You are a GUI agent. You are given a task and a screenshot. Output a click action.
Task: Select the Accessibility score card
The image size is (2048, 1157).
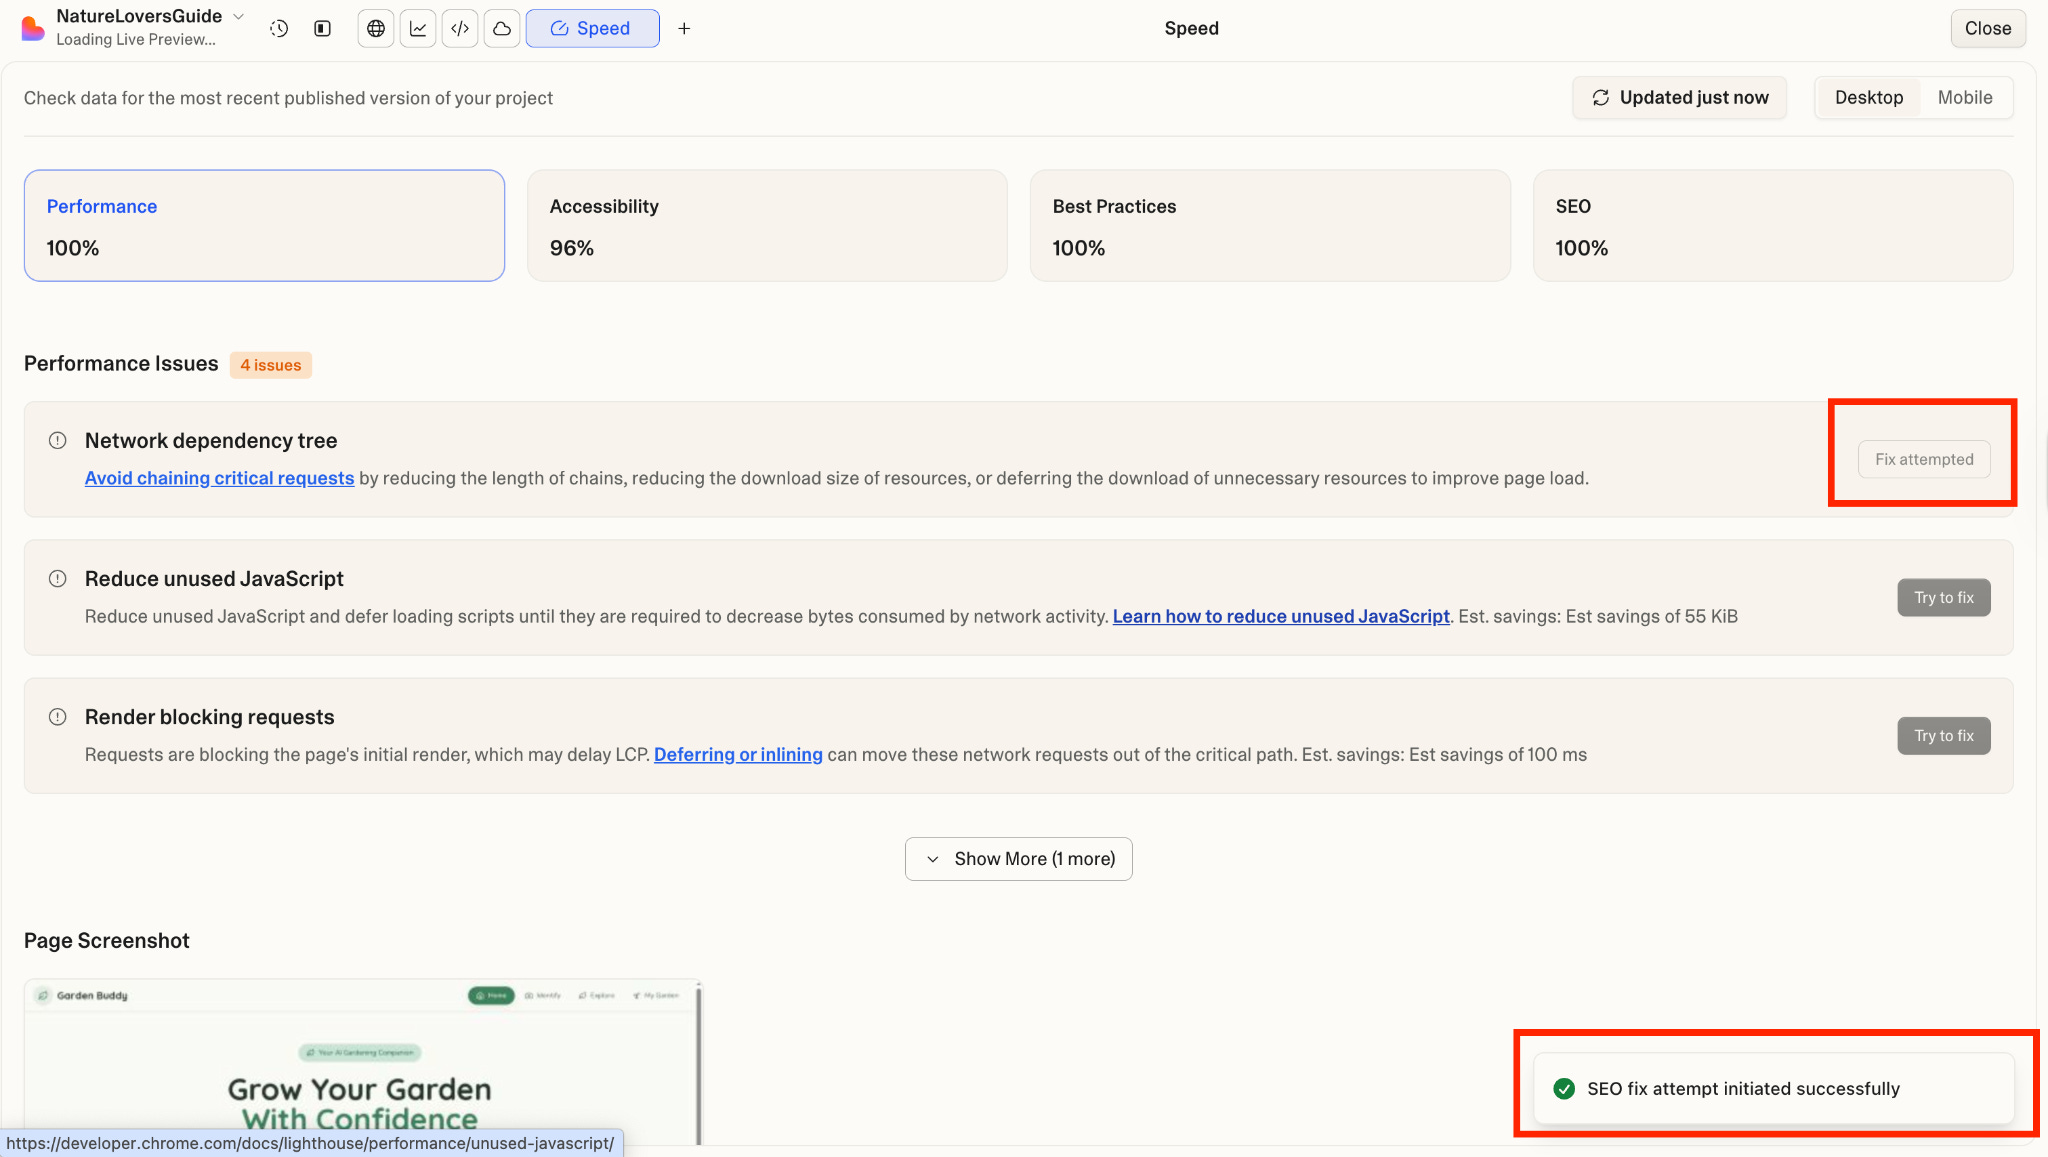pos(766,226)
